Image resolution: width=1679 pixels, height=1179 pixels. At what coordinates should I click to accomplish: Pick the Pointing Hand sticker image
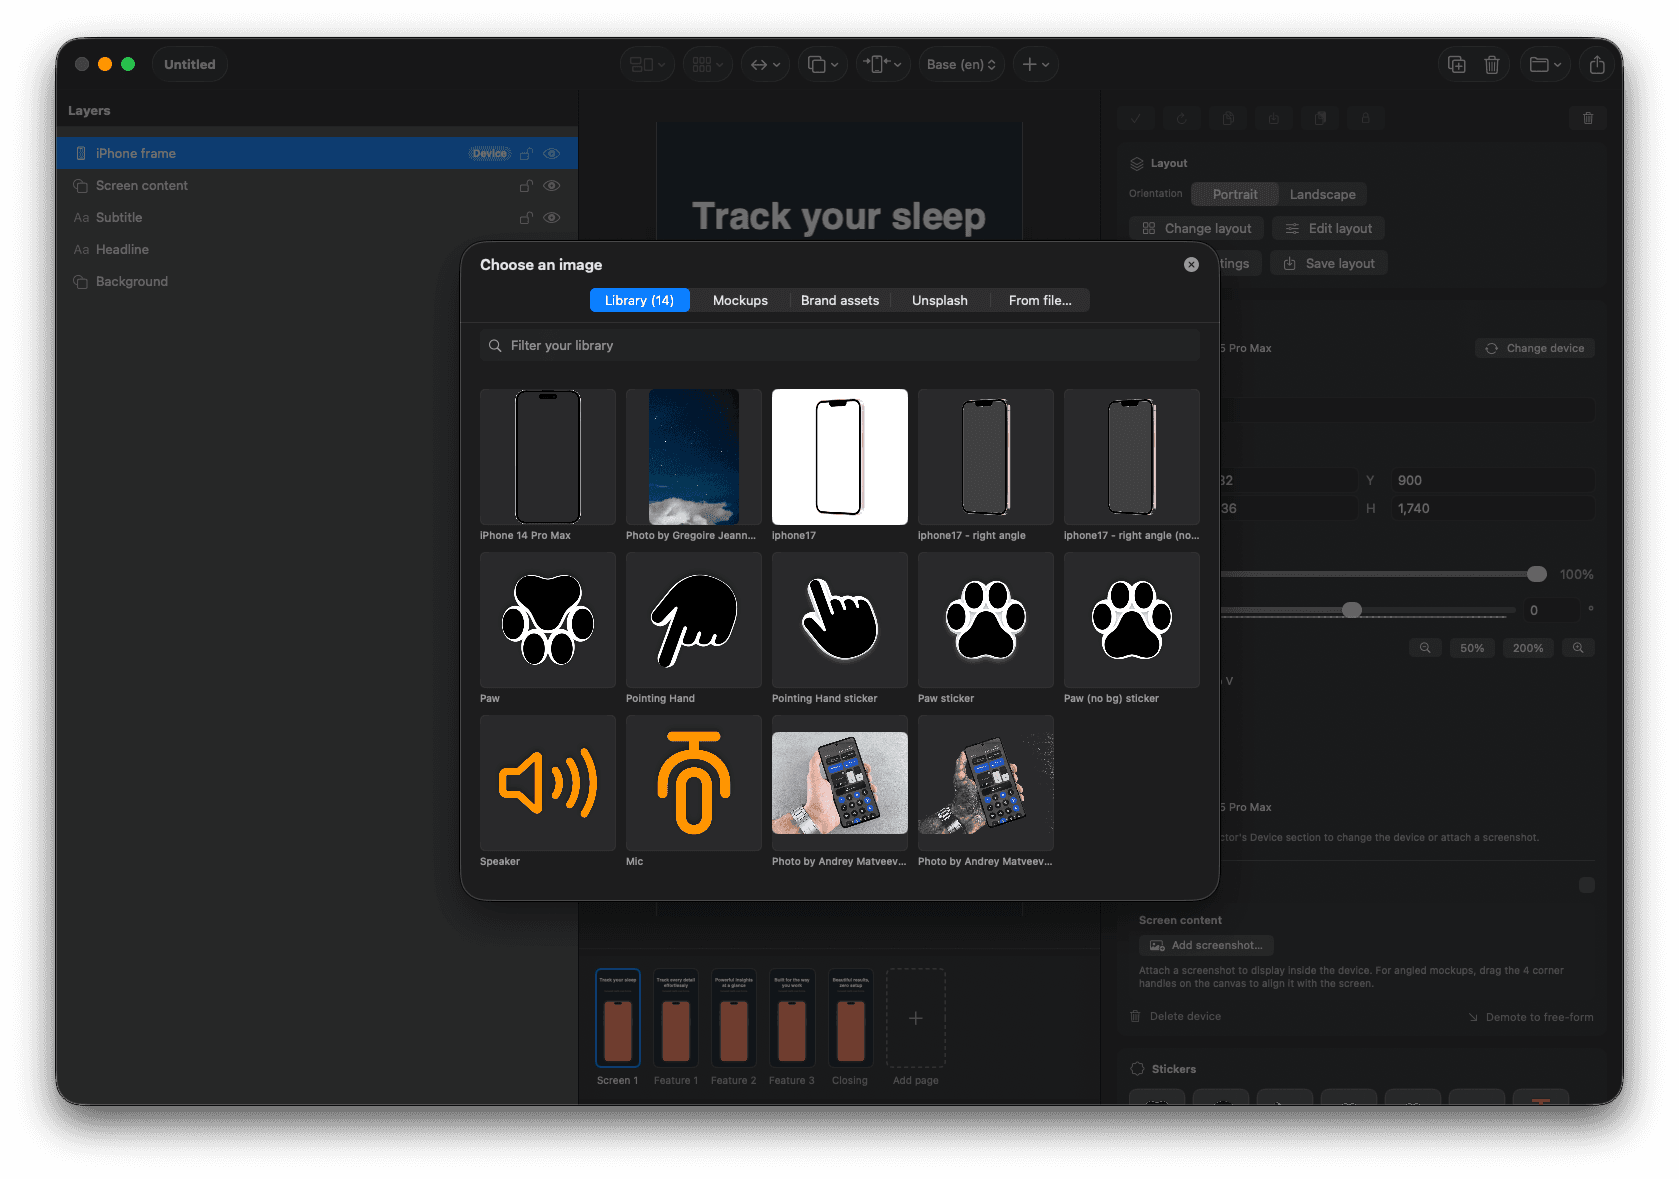tap(840, 620)
